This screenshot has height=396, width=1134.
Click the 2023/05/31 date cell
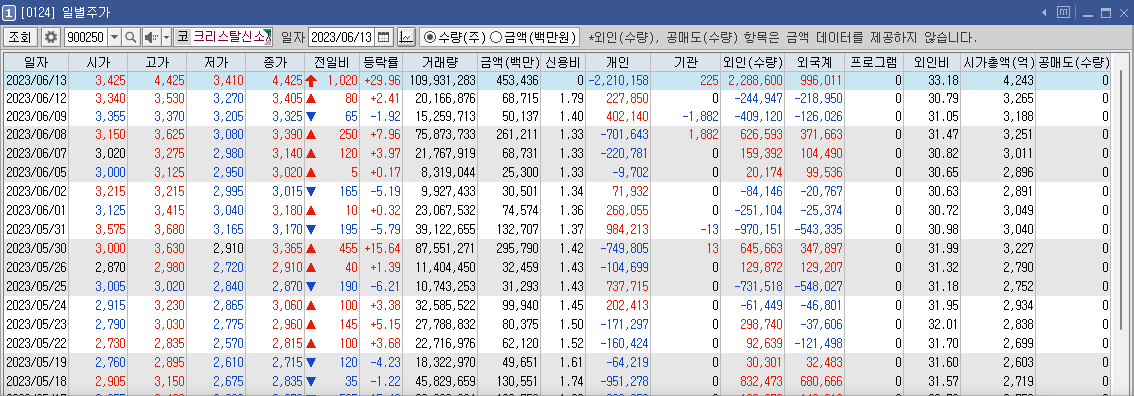(36, 229)
